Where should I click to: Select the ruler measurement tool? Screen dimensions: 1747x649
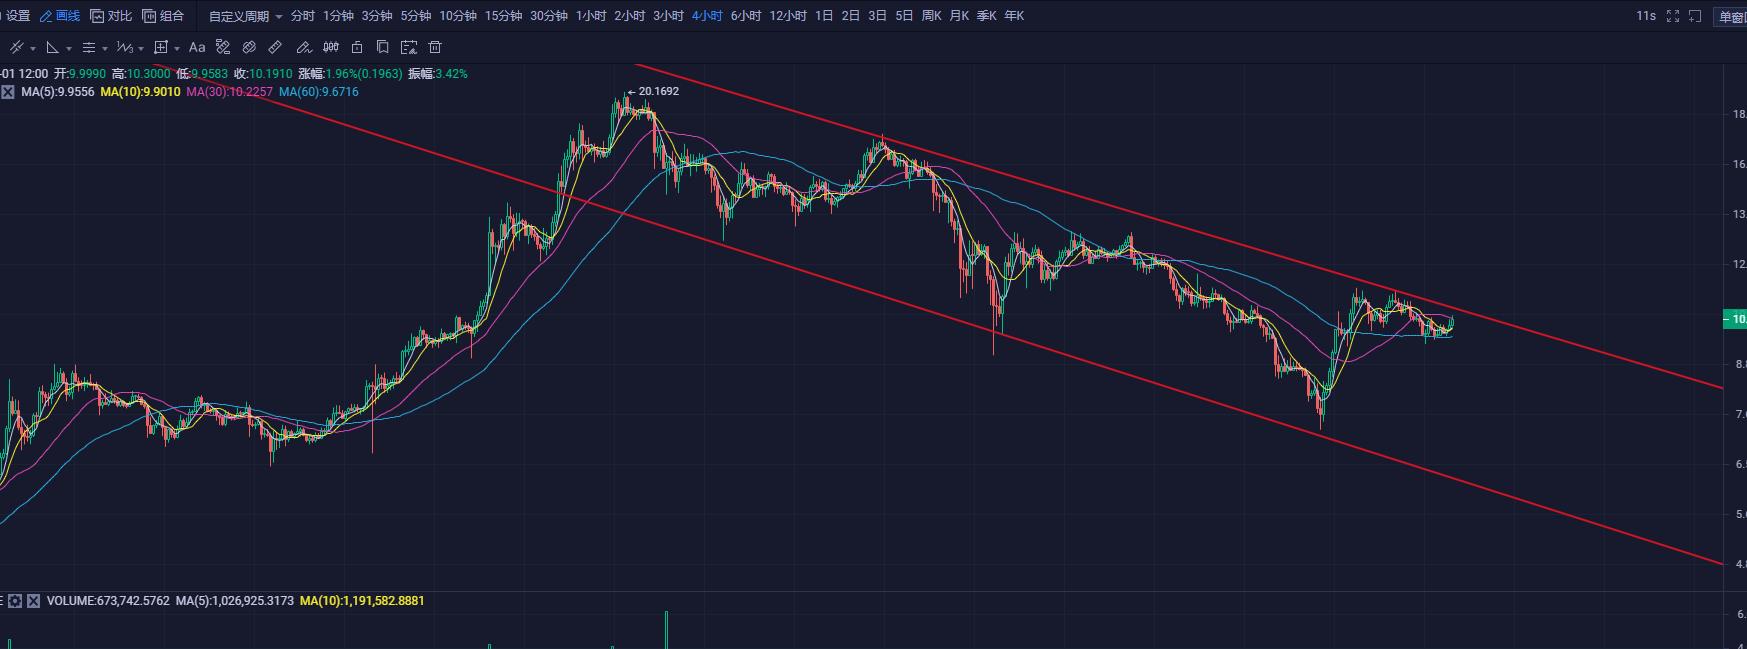(275, 47)
